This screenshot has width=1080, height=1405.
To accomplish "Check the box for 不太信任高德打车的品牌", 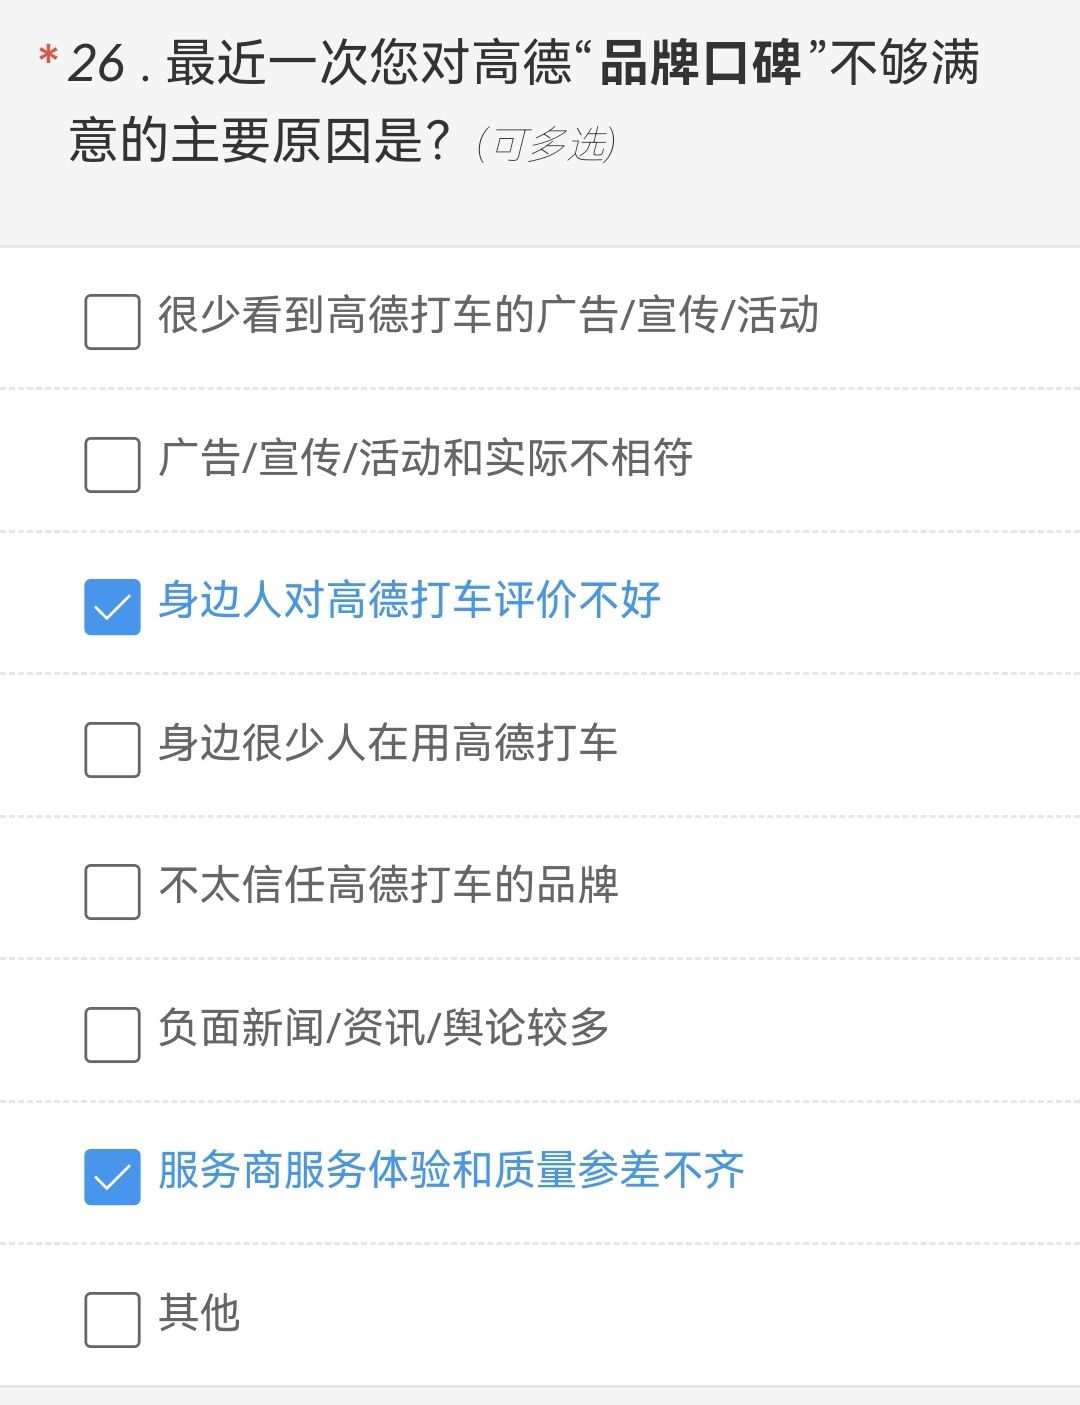I will [112, 892].
